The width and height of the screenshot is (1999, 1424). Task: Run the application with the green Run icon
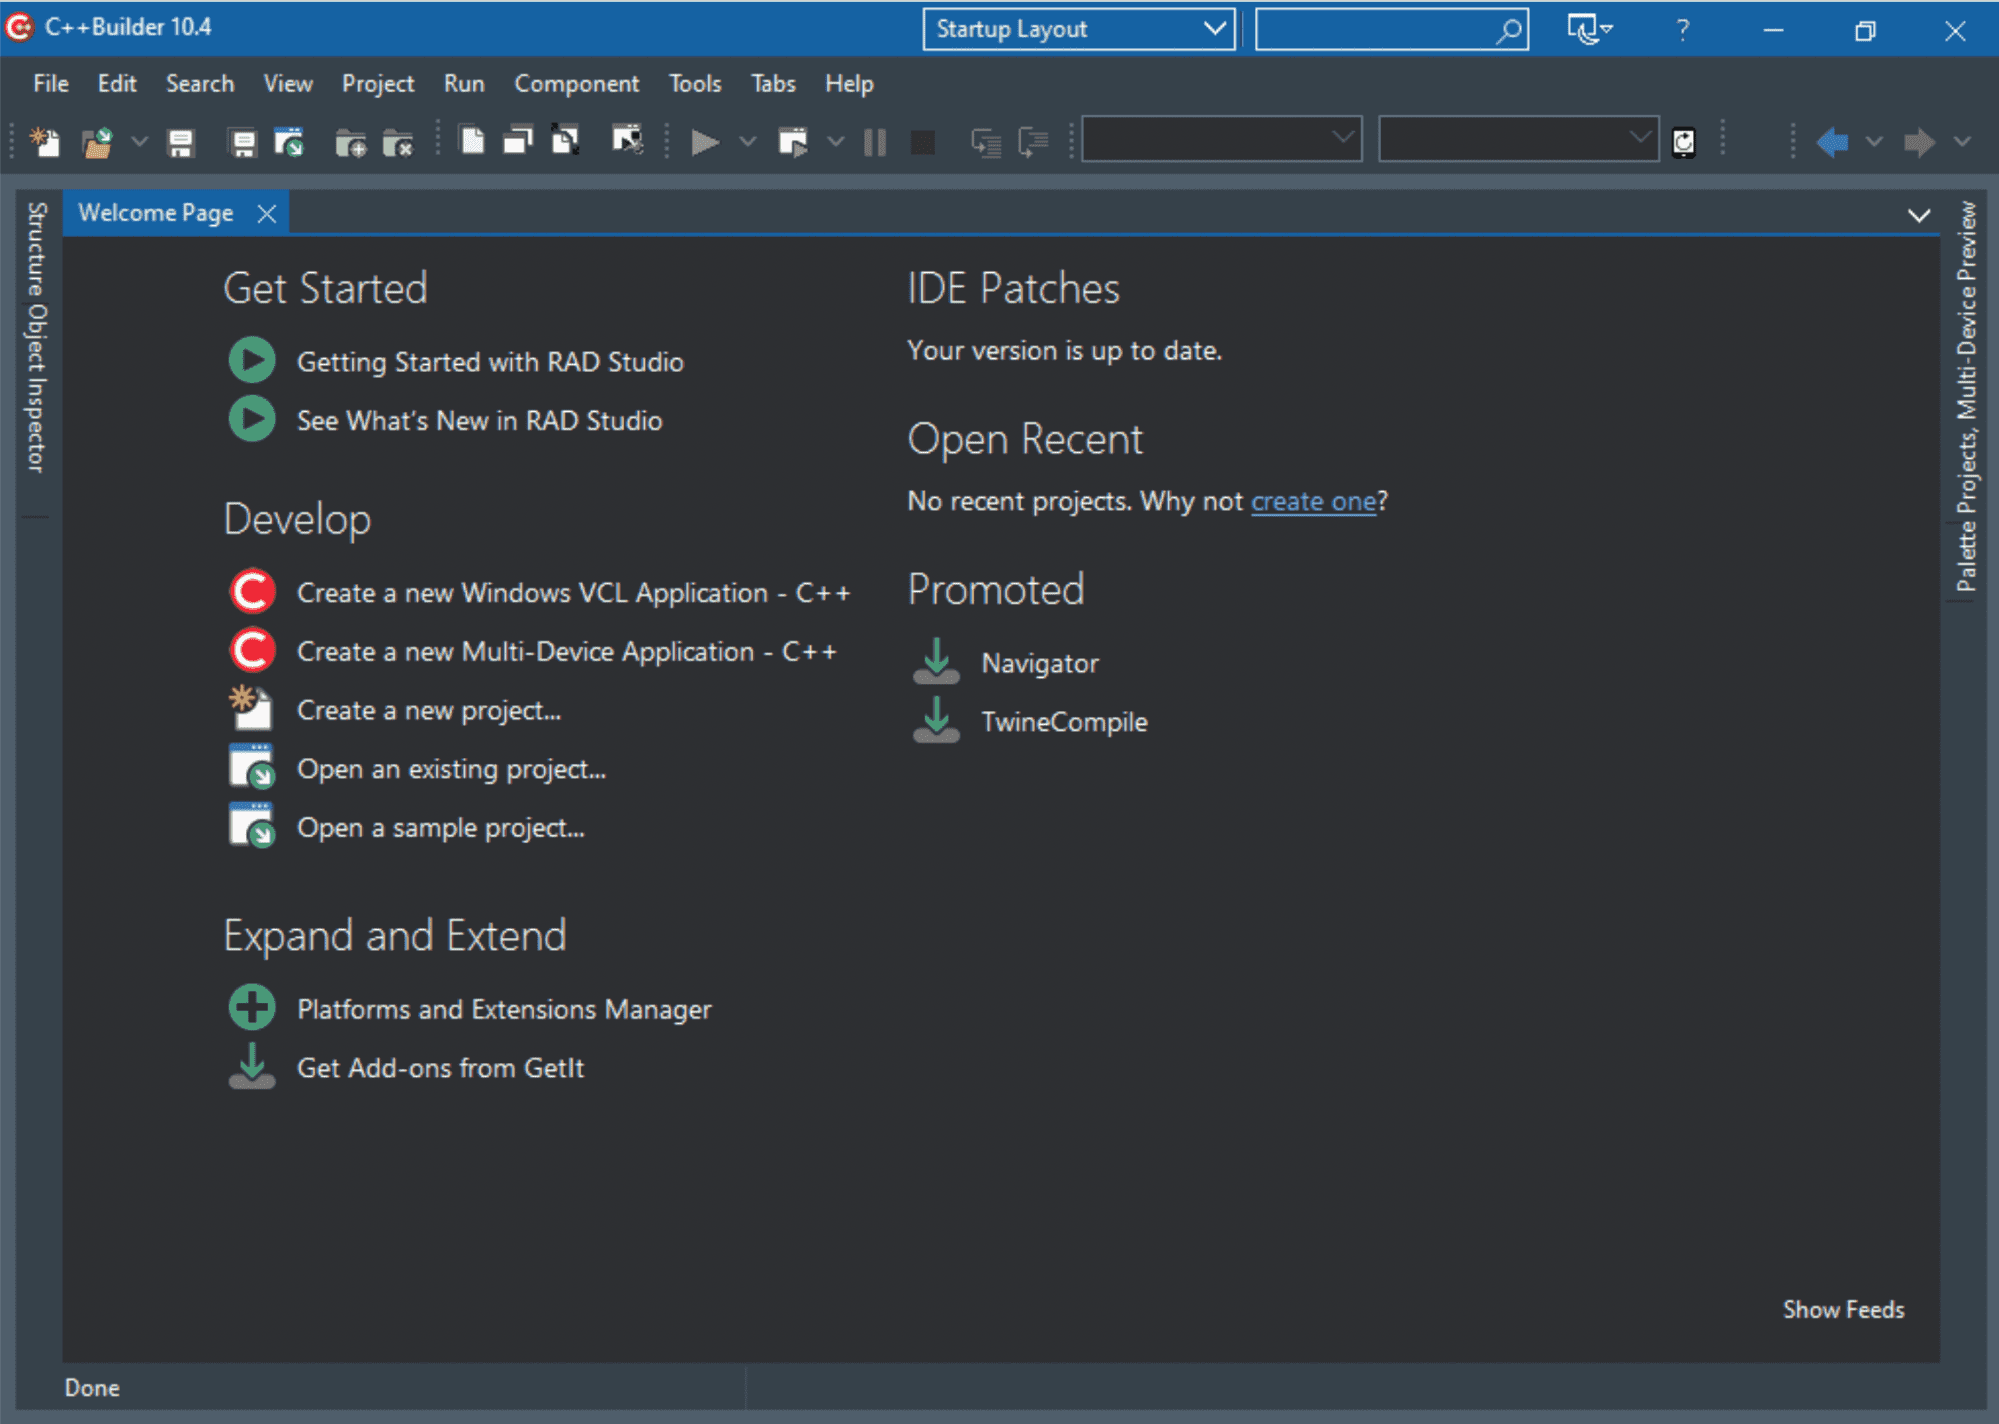(703, 142)
